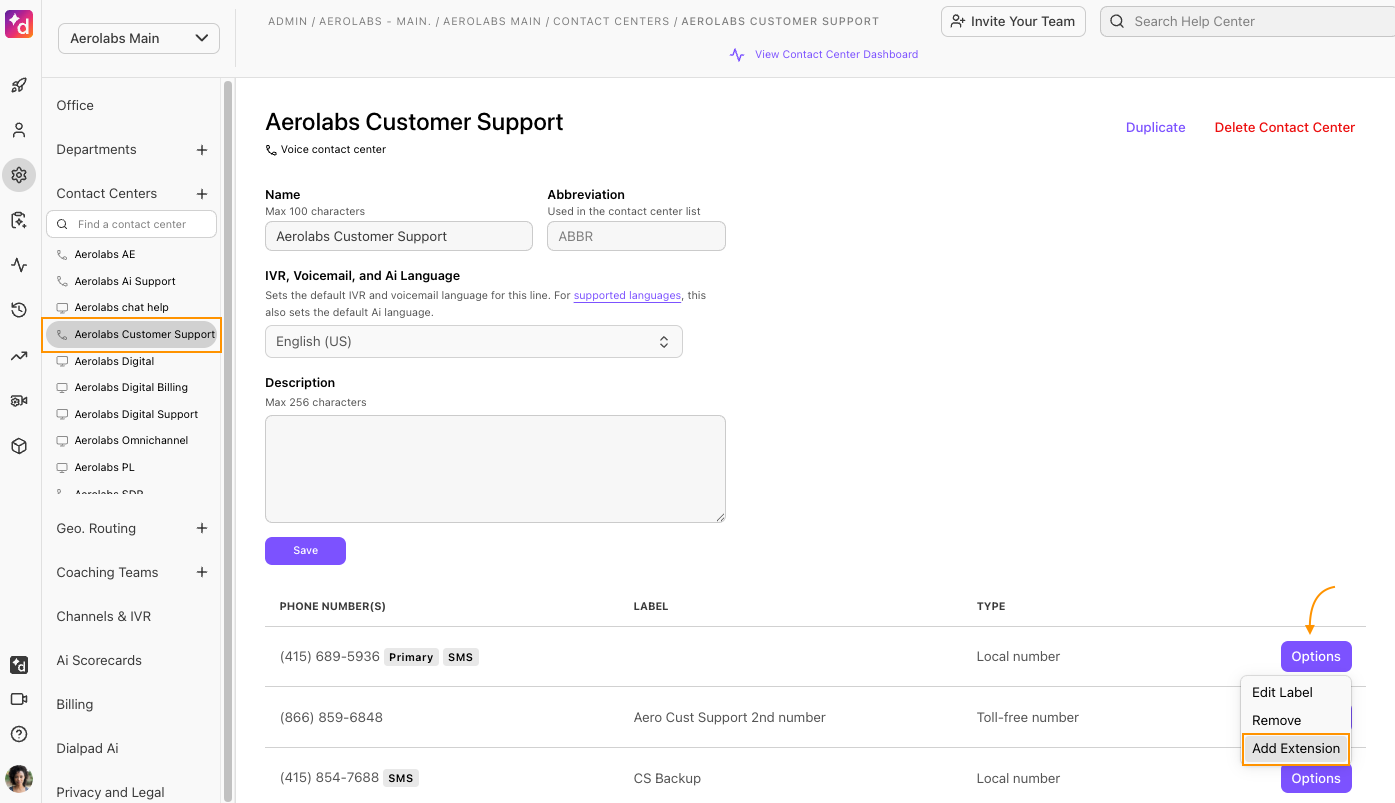Viewport: 1395px width, 803px height.
Task: Open the clipboard sparkle icon in left rail
Action: point(19,220)
